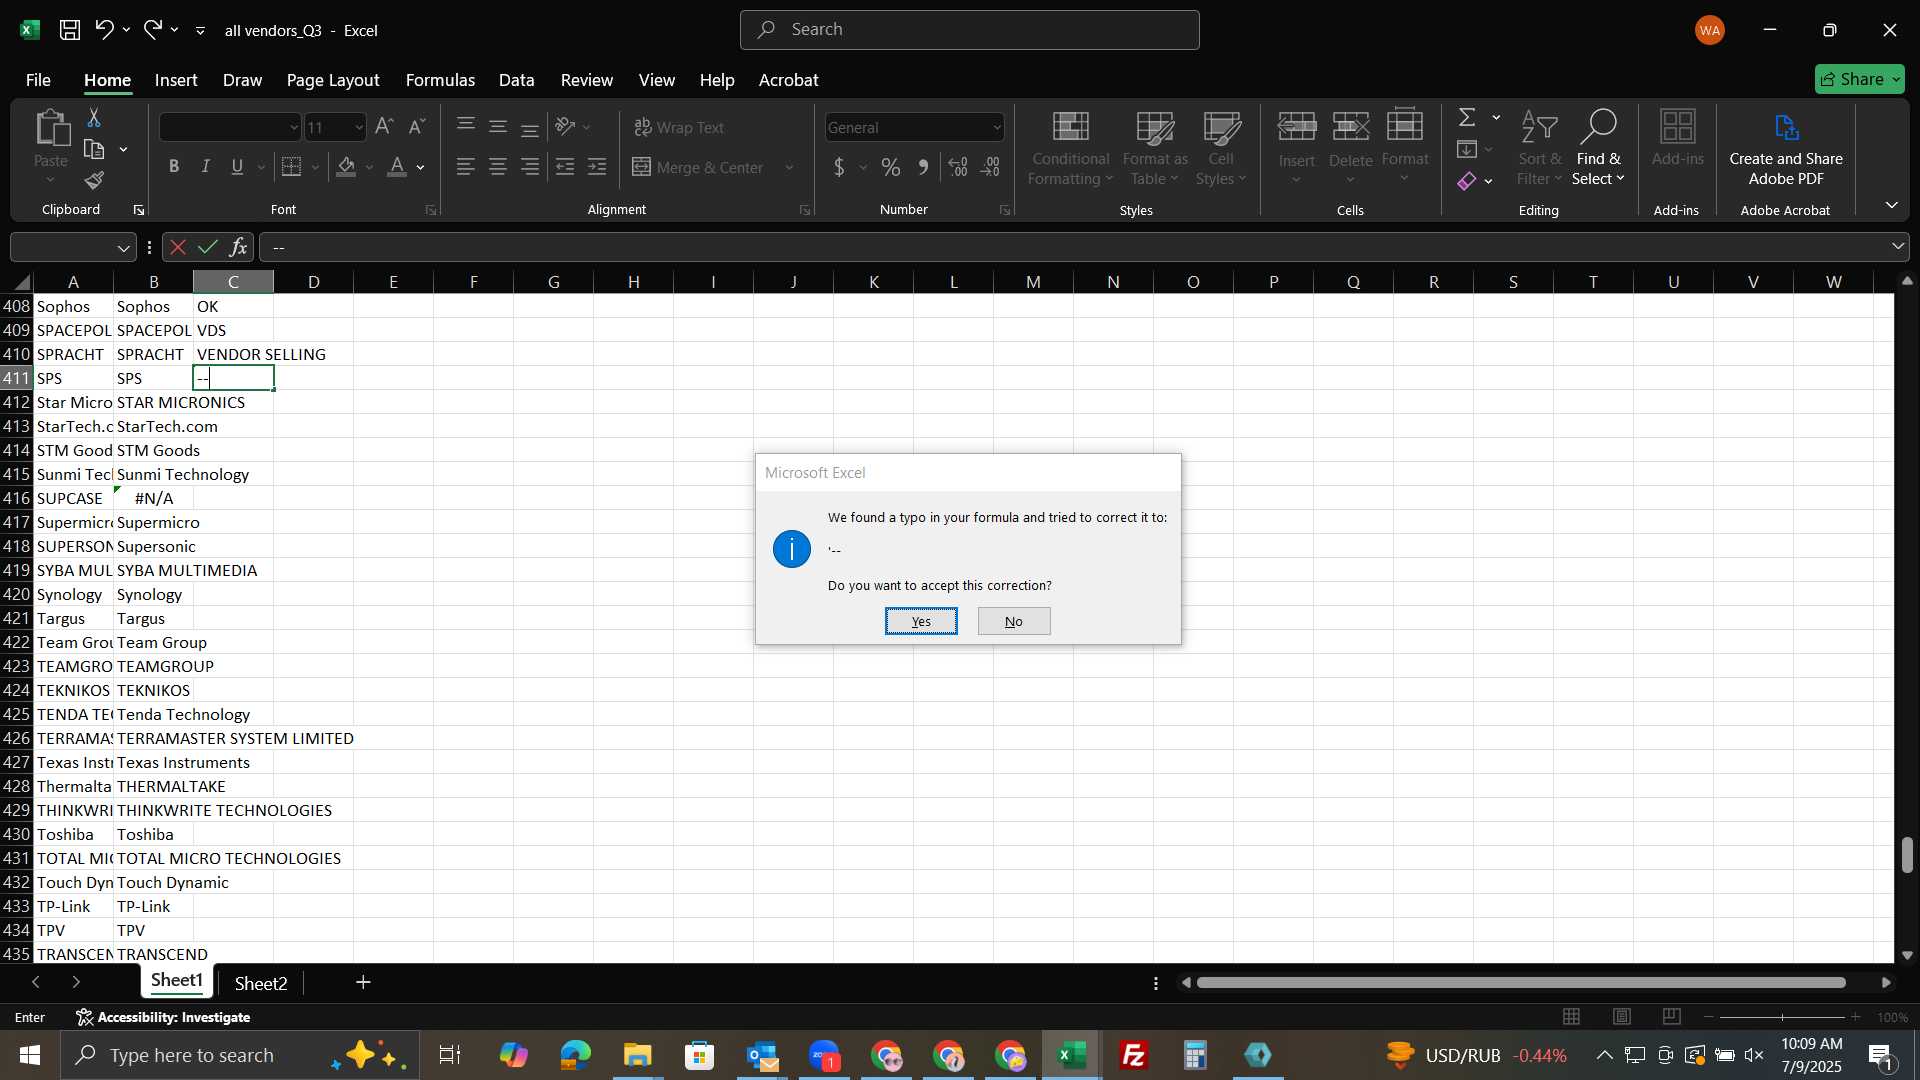This screenshot has height=1080, width=1920.
Task: Click the Redo arrow icon
Action: tap(153, 30)
